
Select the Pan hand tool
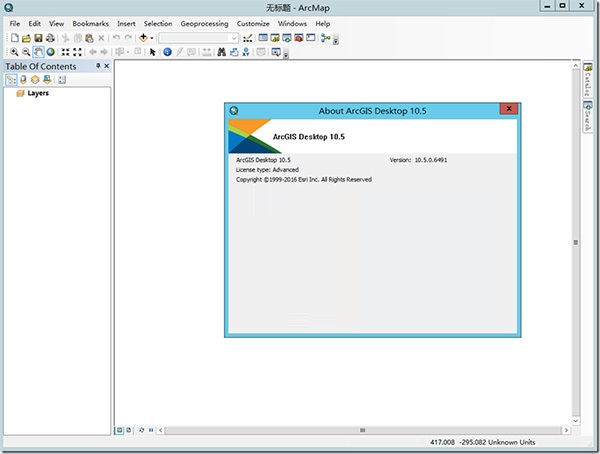(38, 52)
